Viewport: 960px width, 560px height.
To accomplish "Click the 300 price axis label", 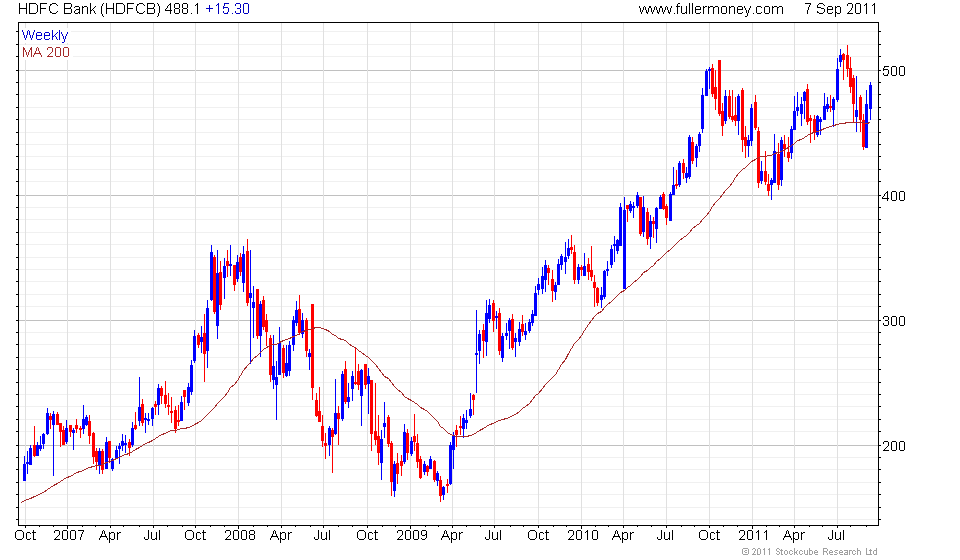I will click(894, 321).
